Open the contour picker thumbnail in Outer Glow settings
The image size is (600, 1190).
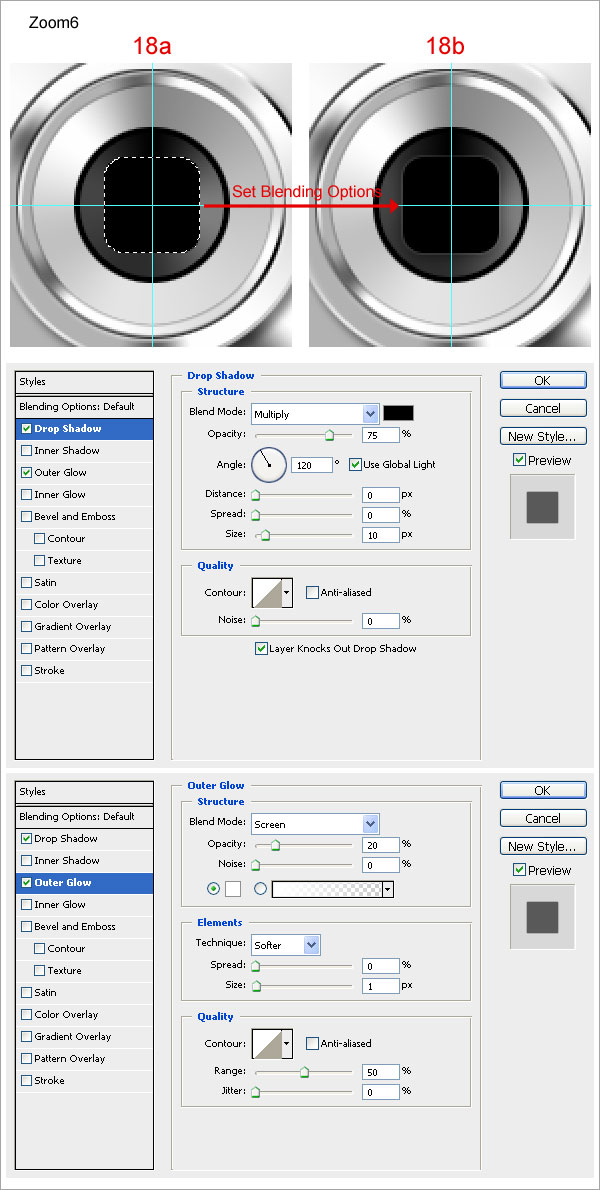[x=267, y=1044]
